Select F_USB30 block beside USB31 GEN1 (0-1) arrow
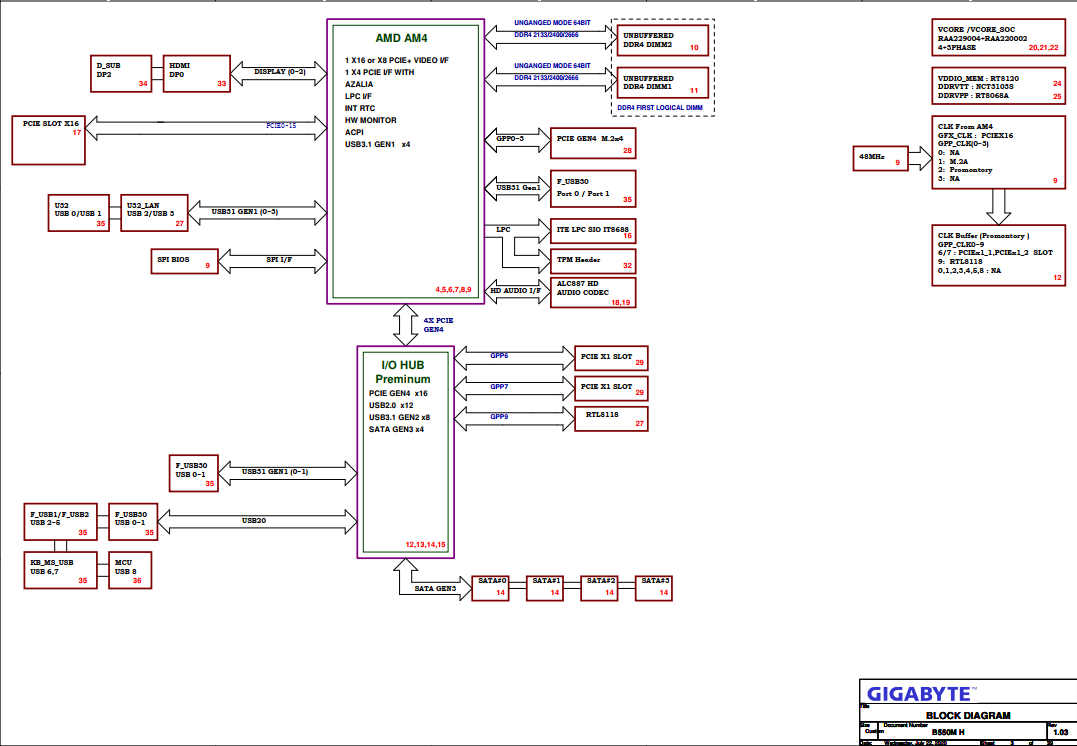 [194, 473]
